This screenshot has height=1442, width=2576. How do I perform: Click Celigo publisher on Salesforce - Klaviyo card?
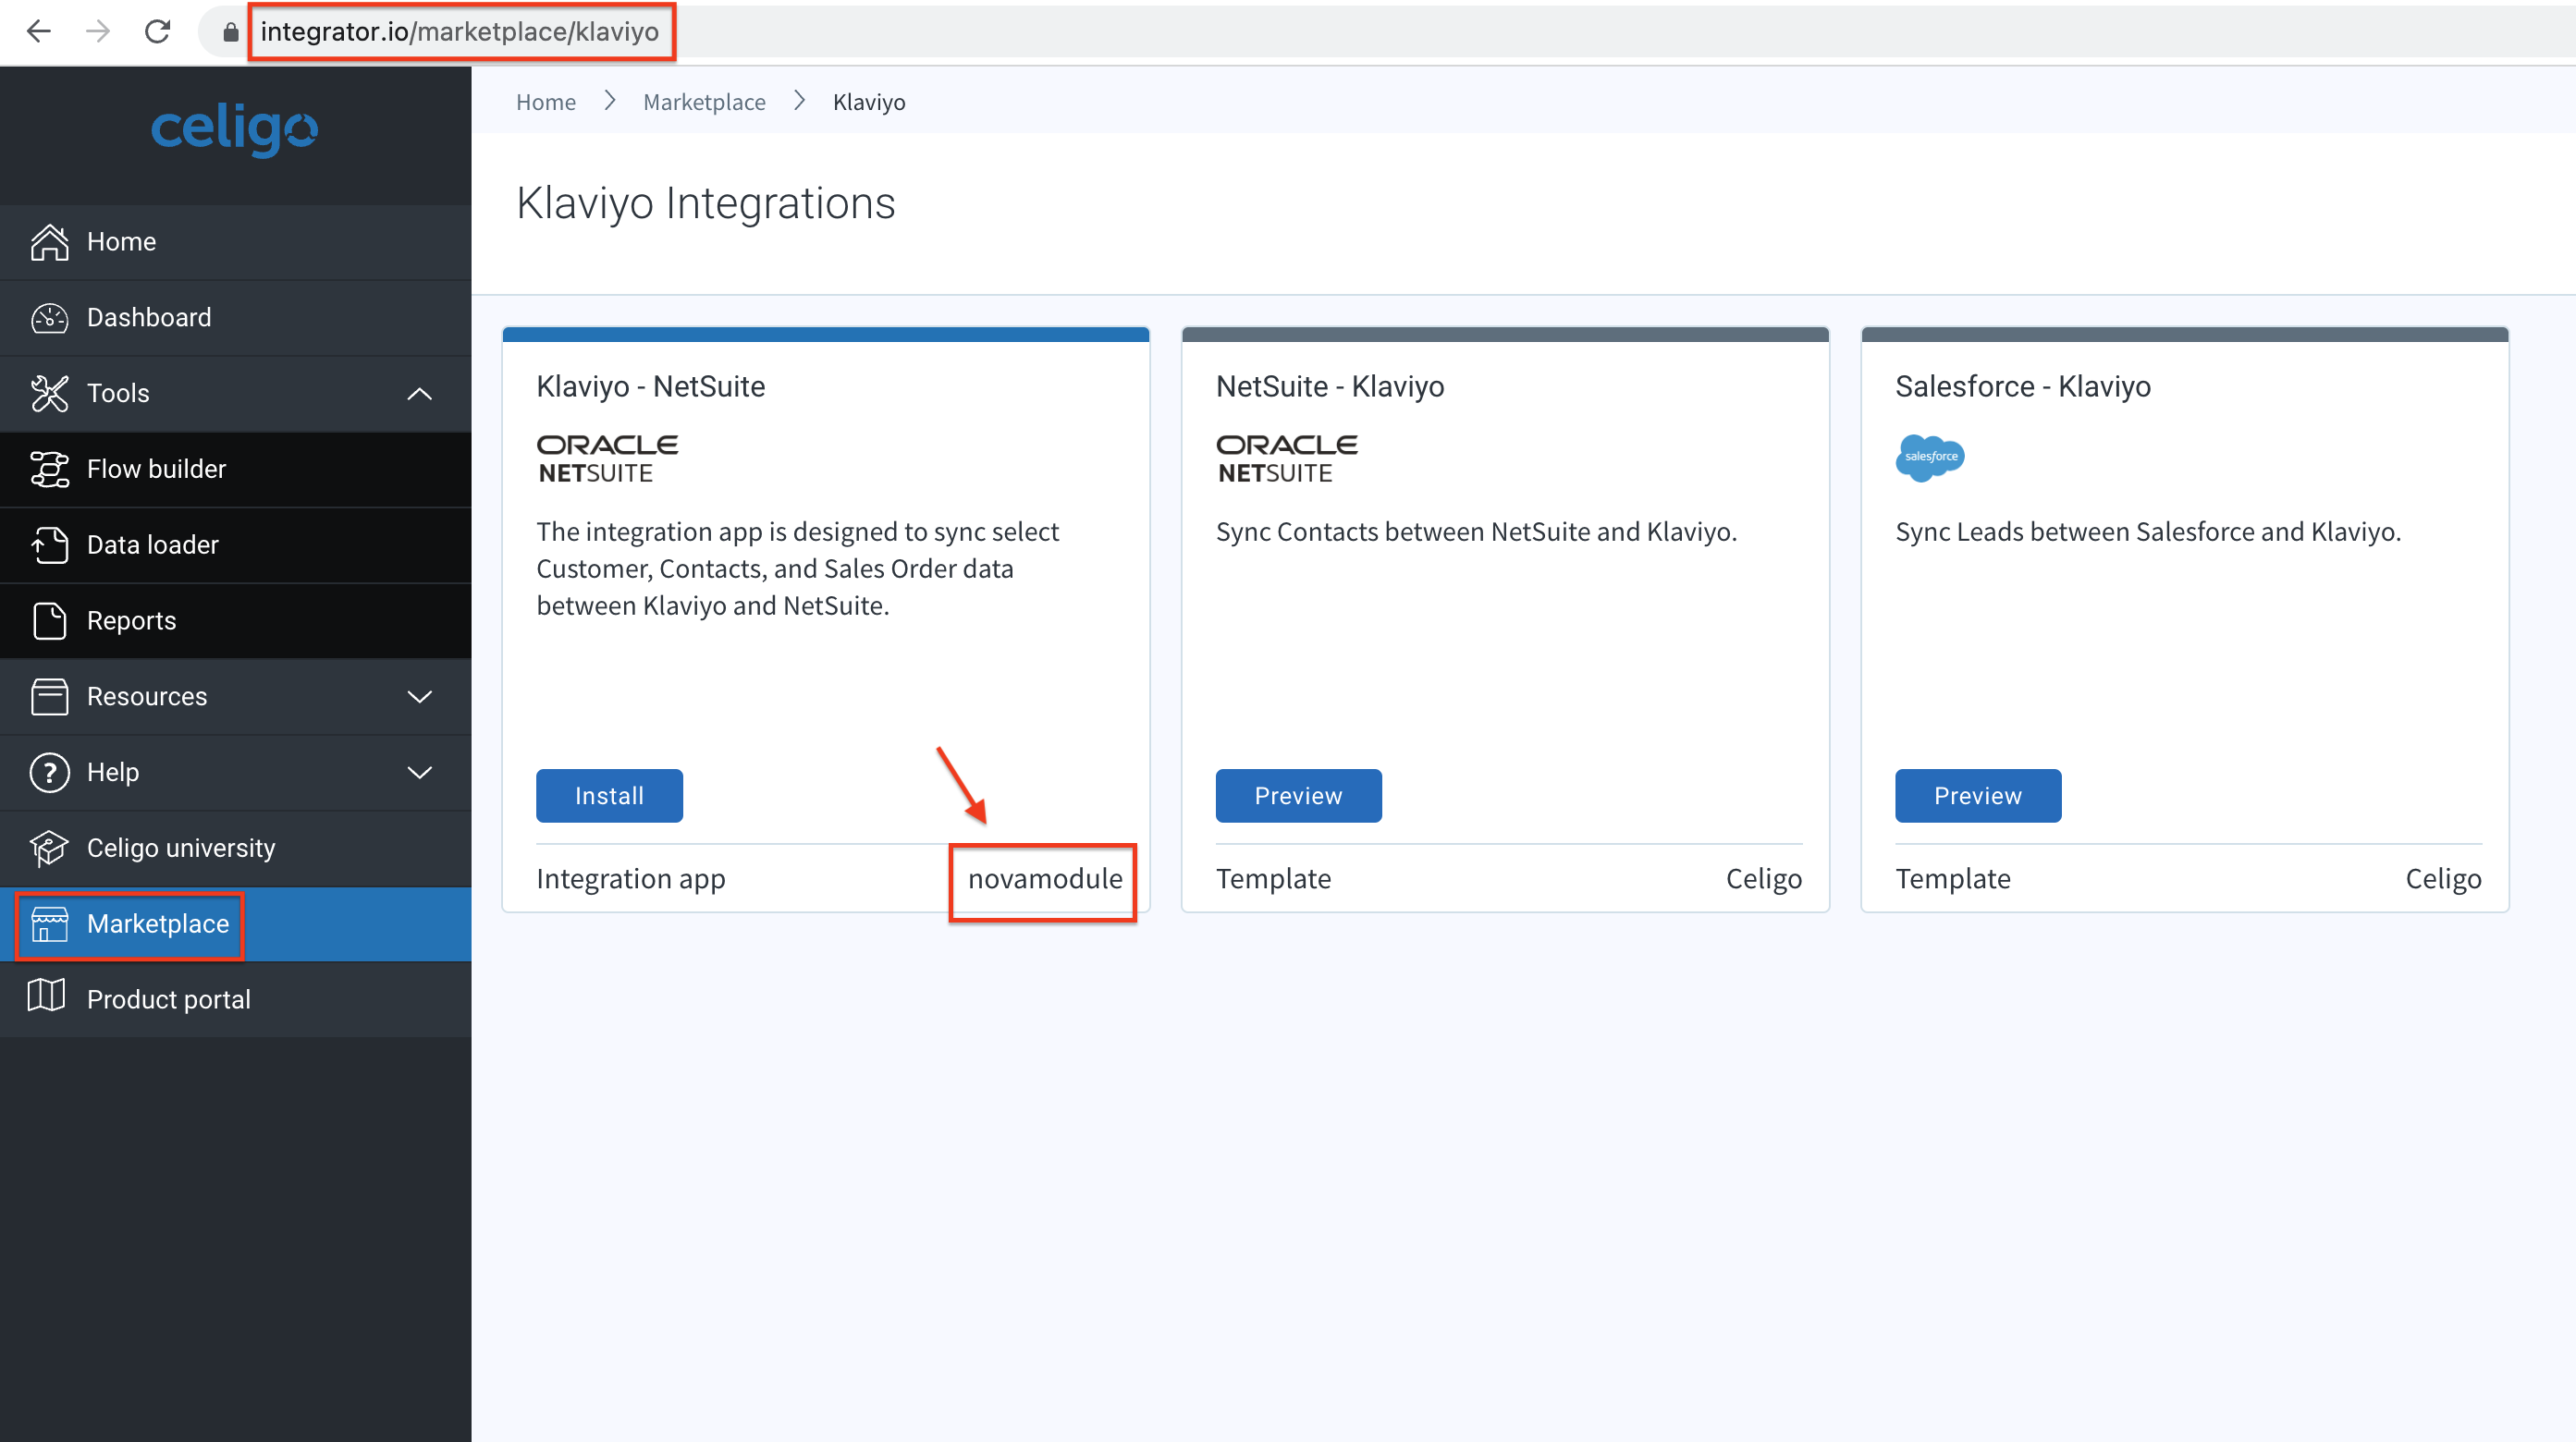2443,879
